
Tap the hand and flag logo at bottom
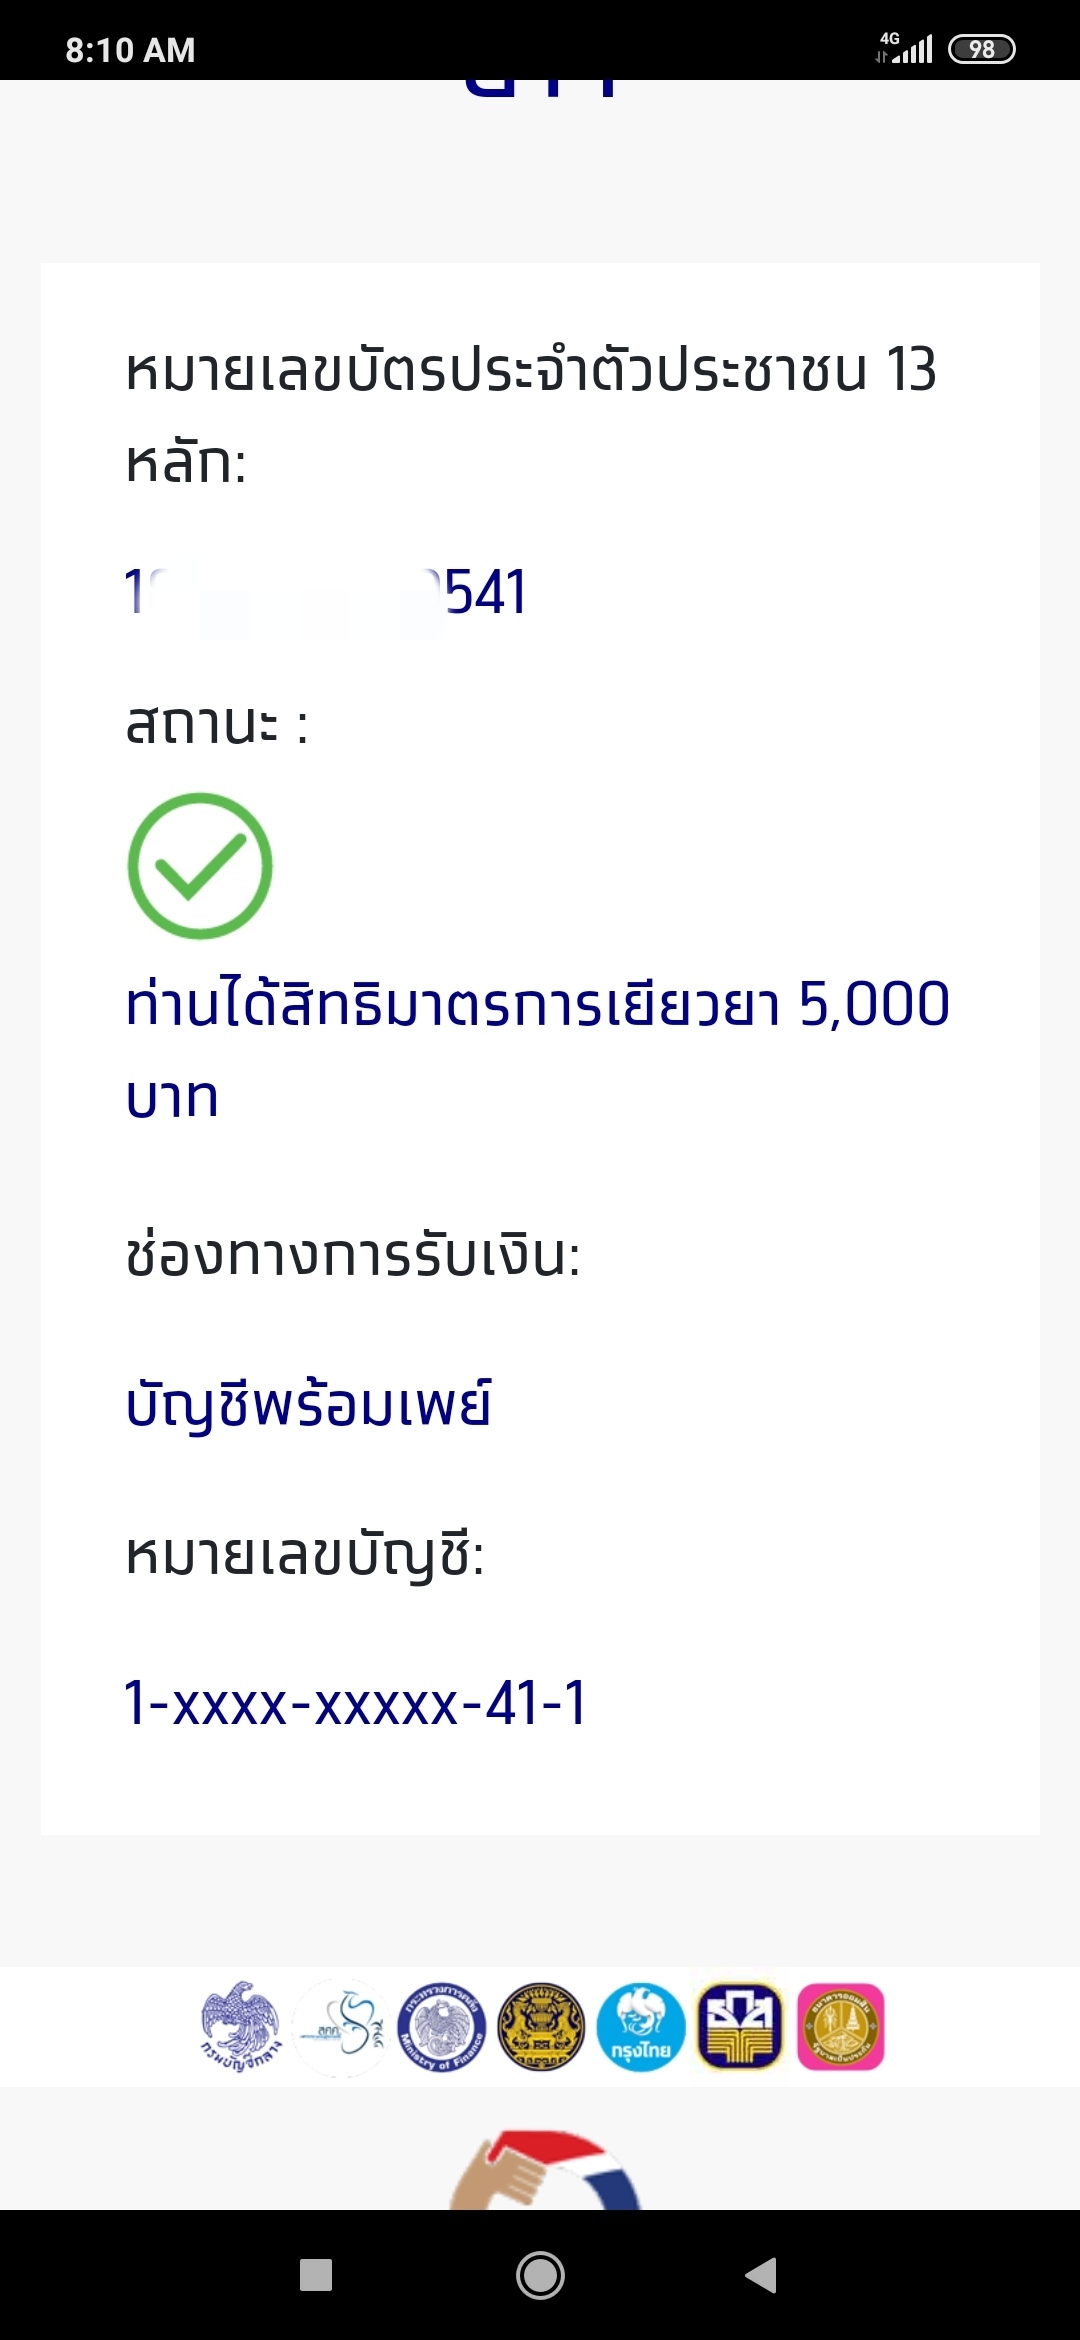(x=545, y=2170)
